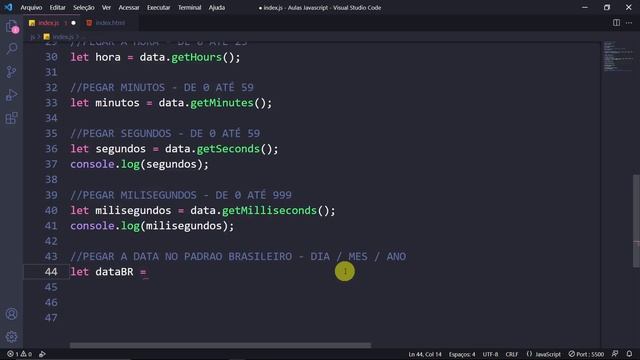
Task: Click the code minimap
Action: (x=617, y=56)
